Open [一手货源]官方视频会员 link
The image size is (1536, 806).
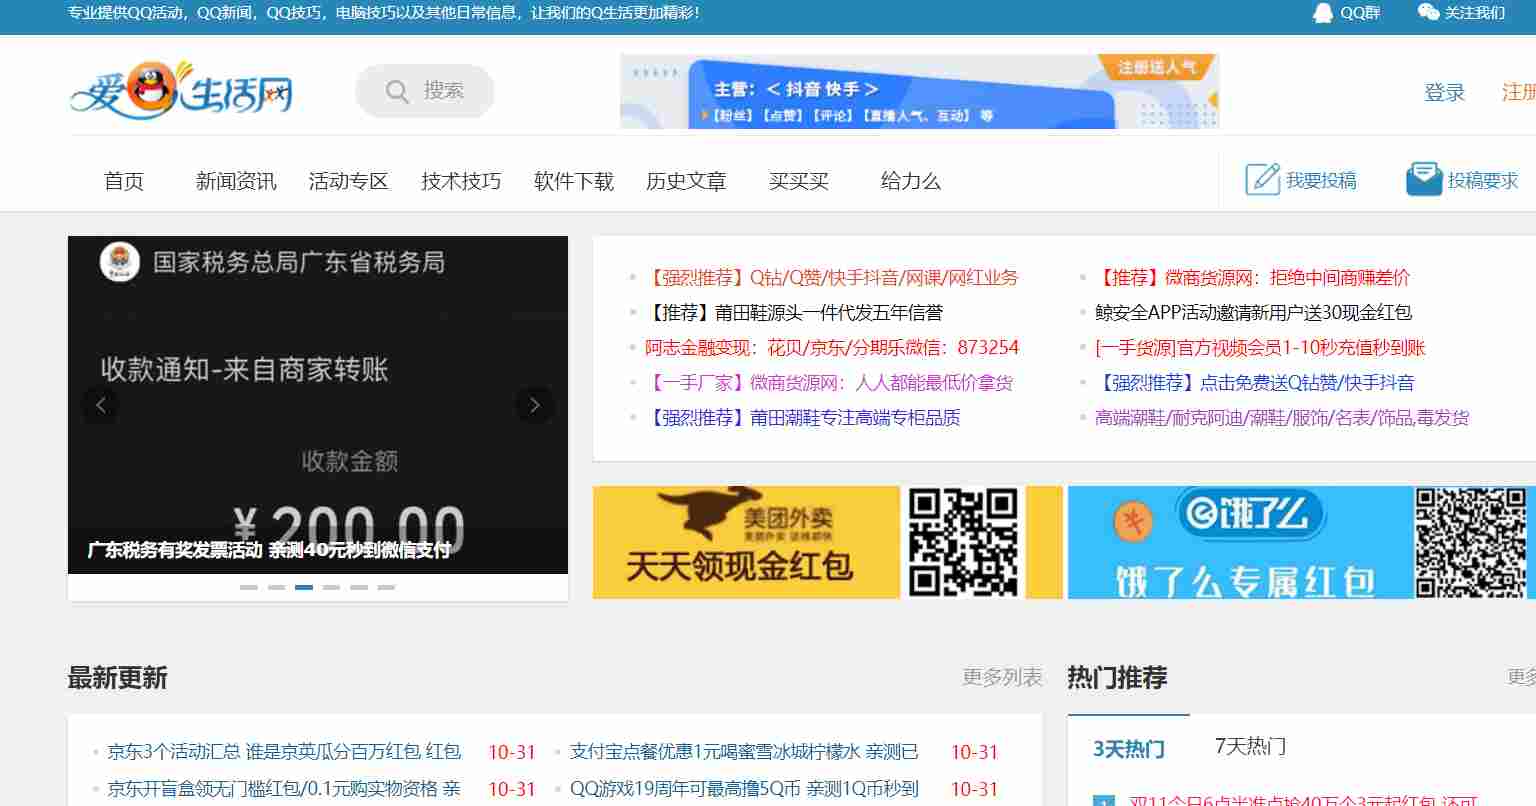pos(1260,348)
